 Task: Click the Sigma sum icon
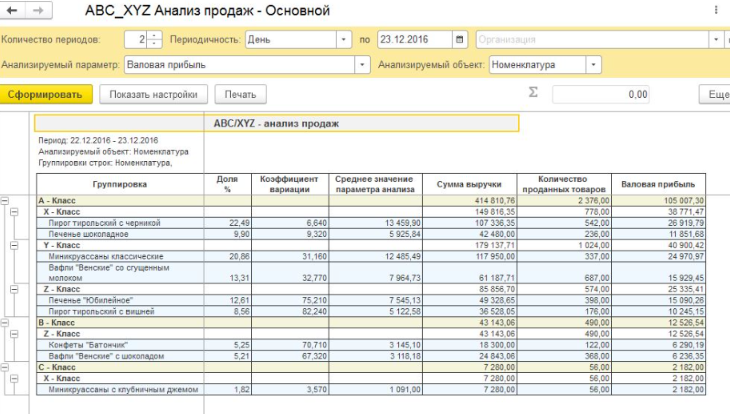pyautogui.click(x=532, y=93)
